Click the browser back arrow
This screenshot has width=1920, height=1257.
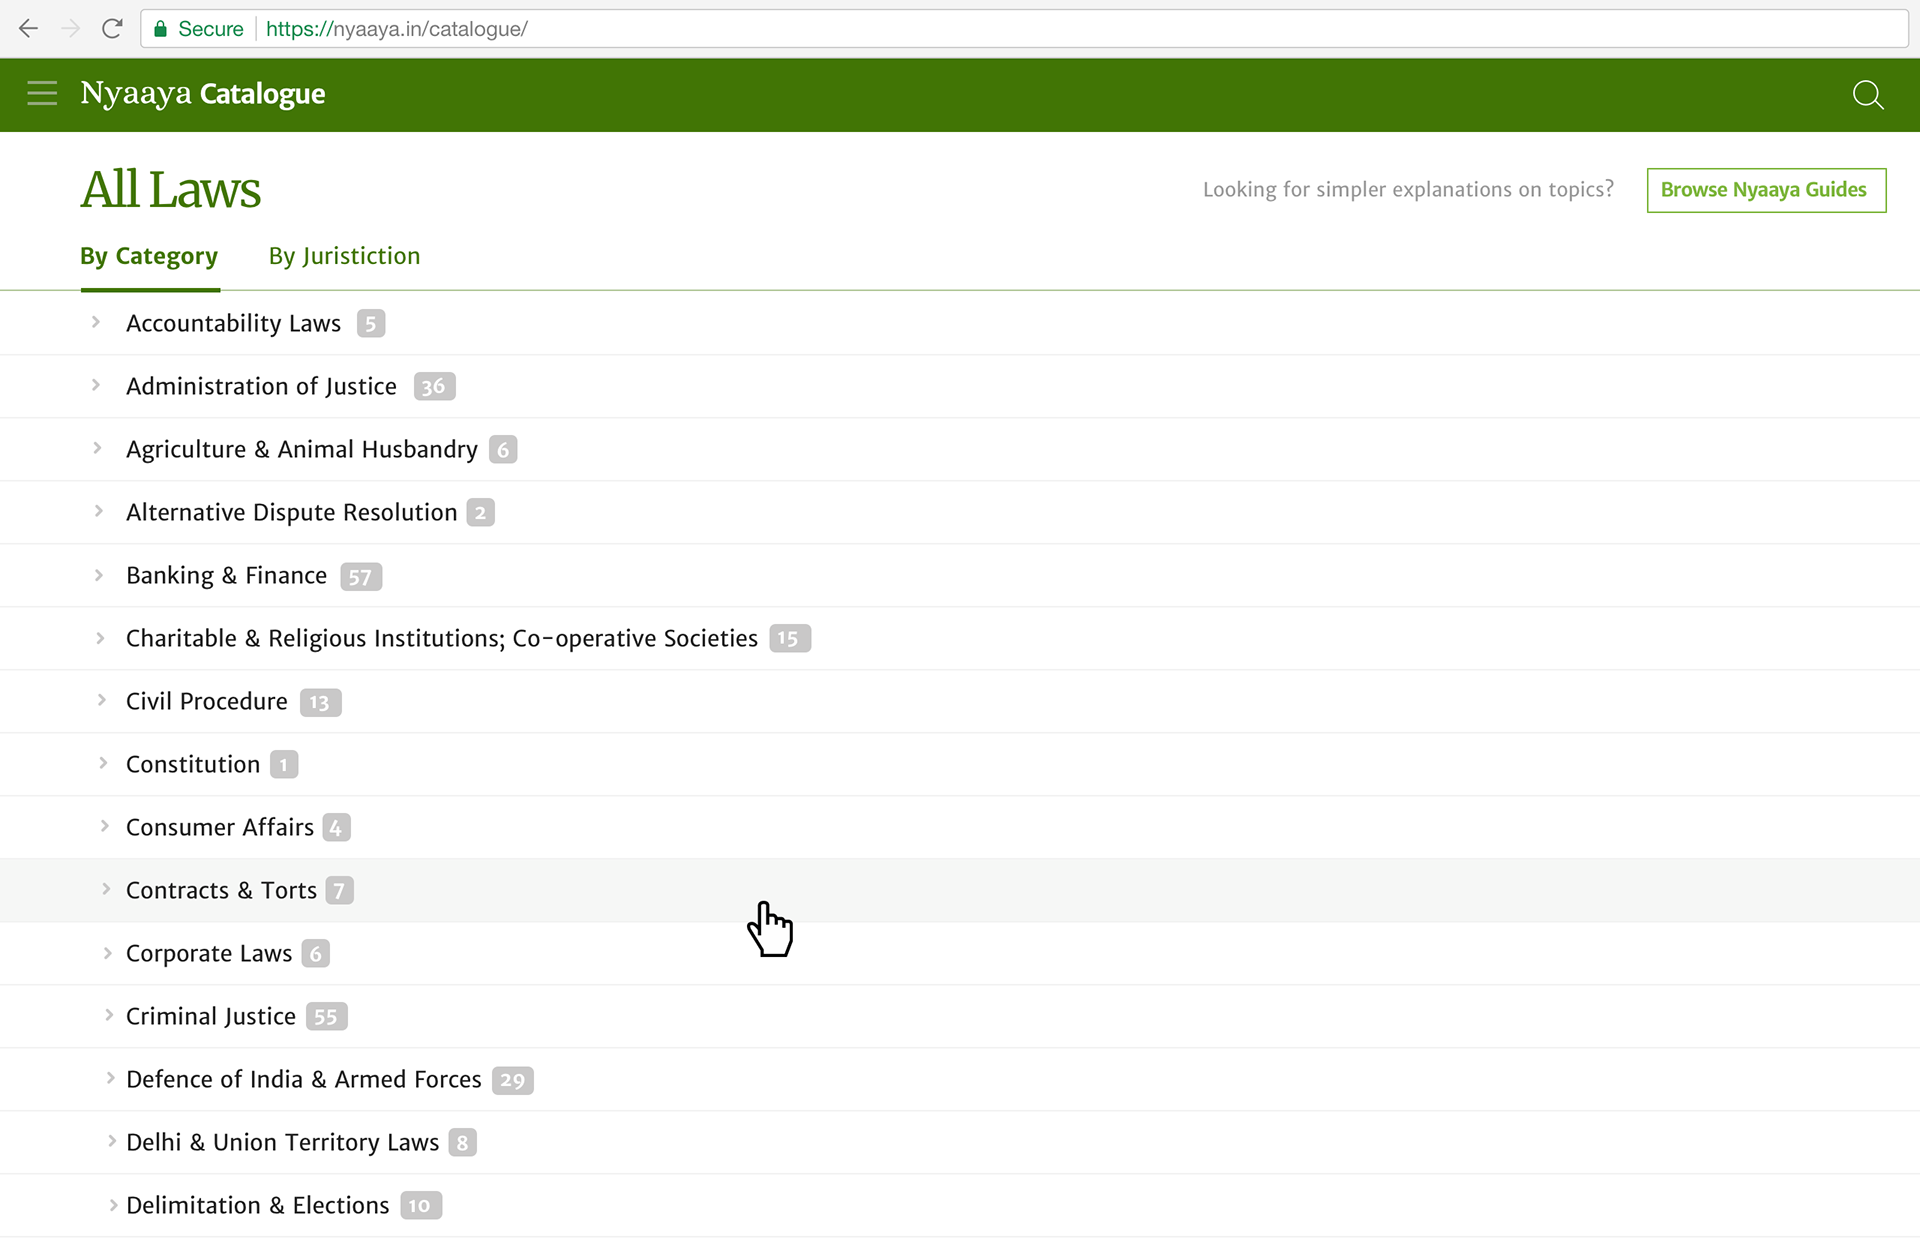(28, 29)
